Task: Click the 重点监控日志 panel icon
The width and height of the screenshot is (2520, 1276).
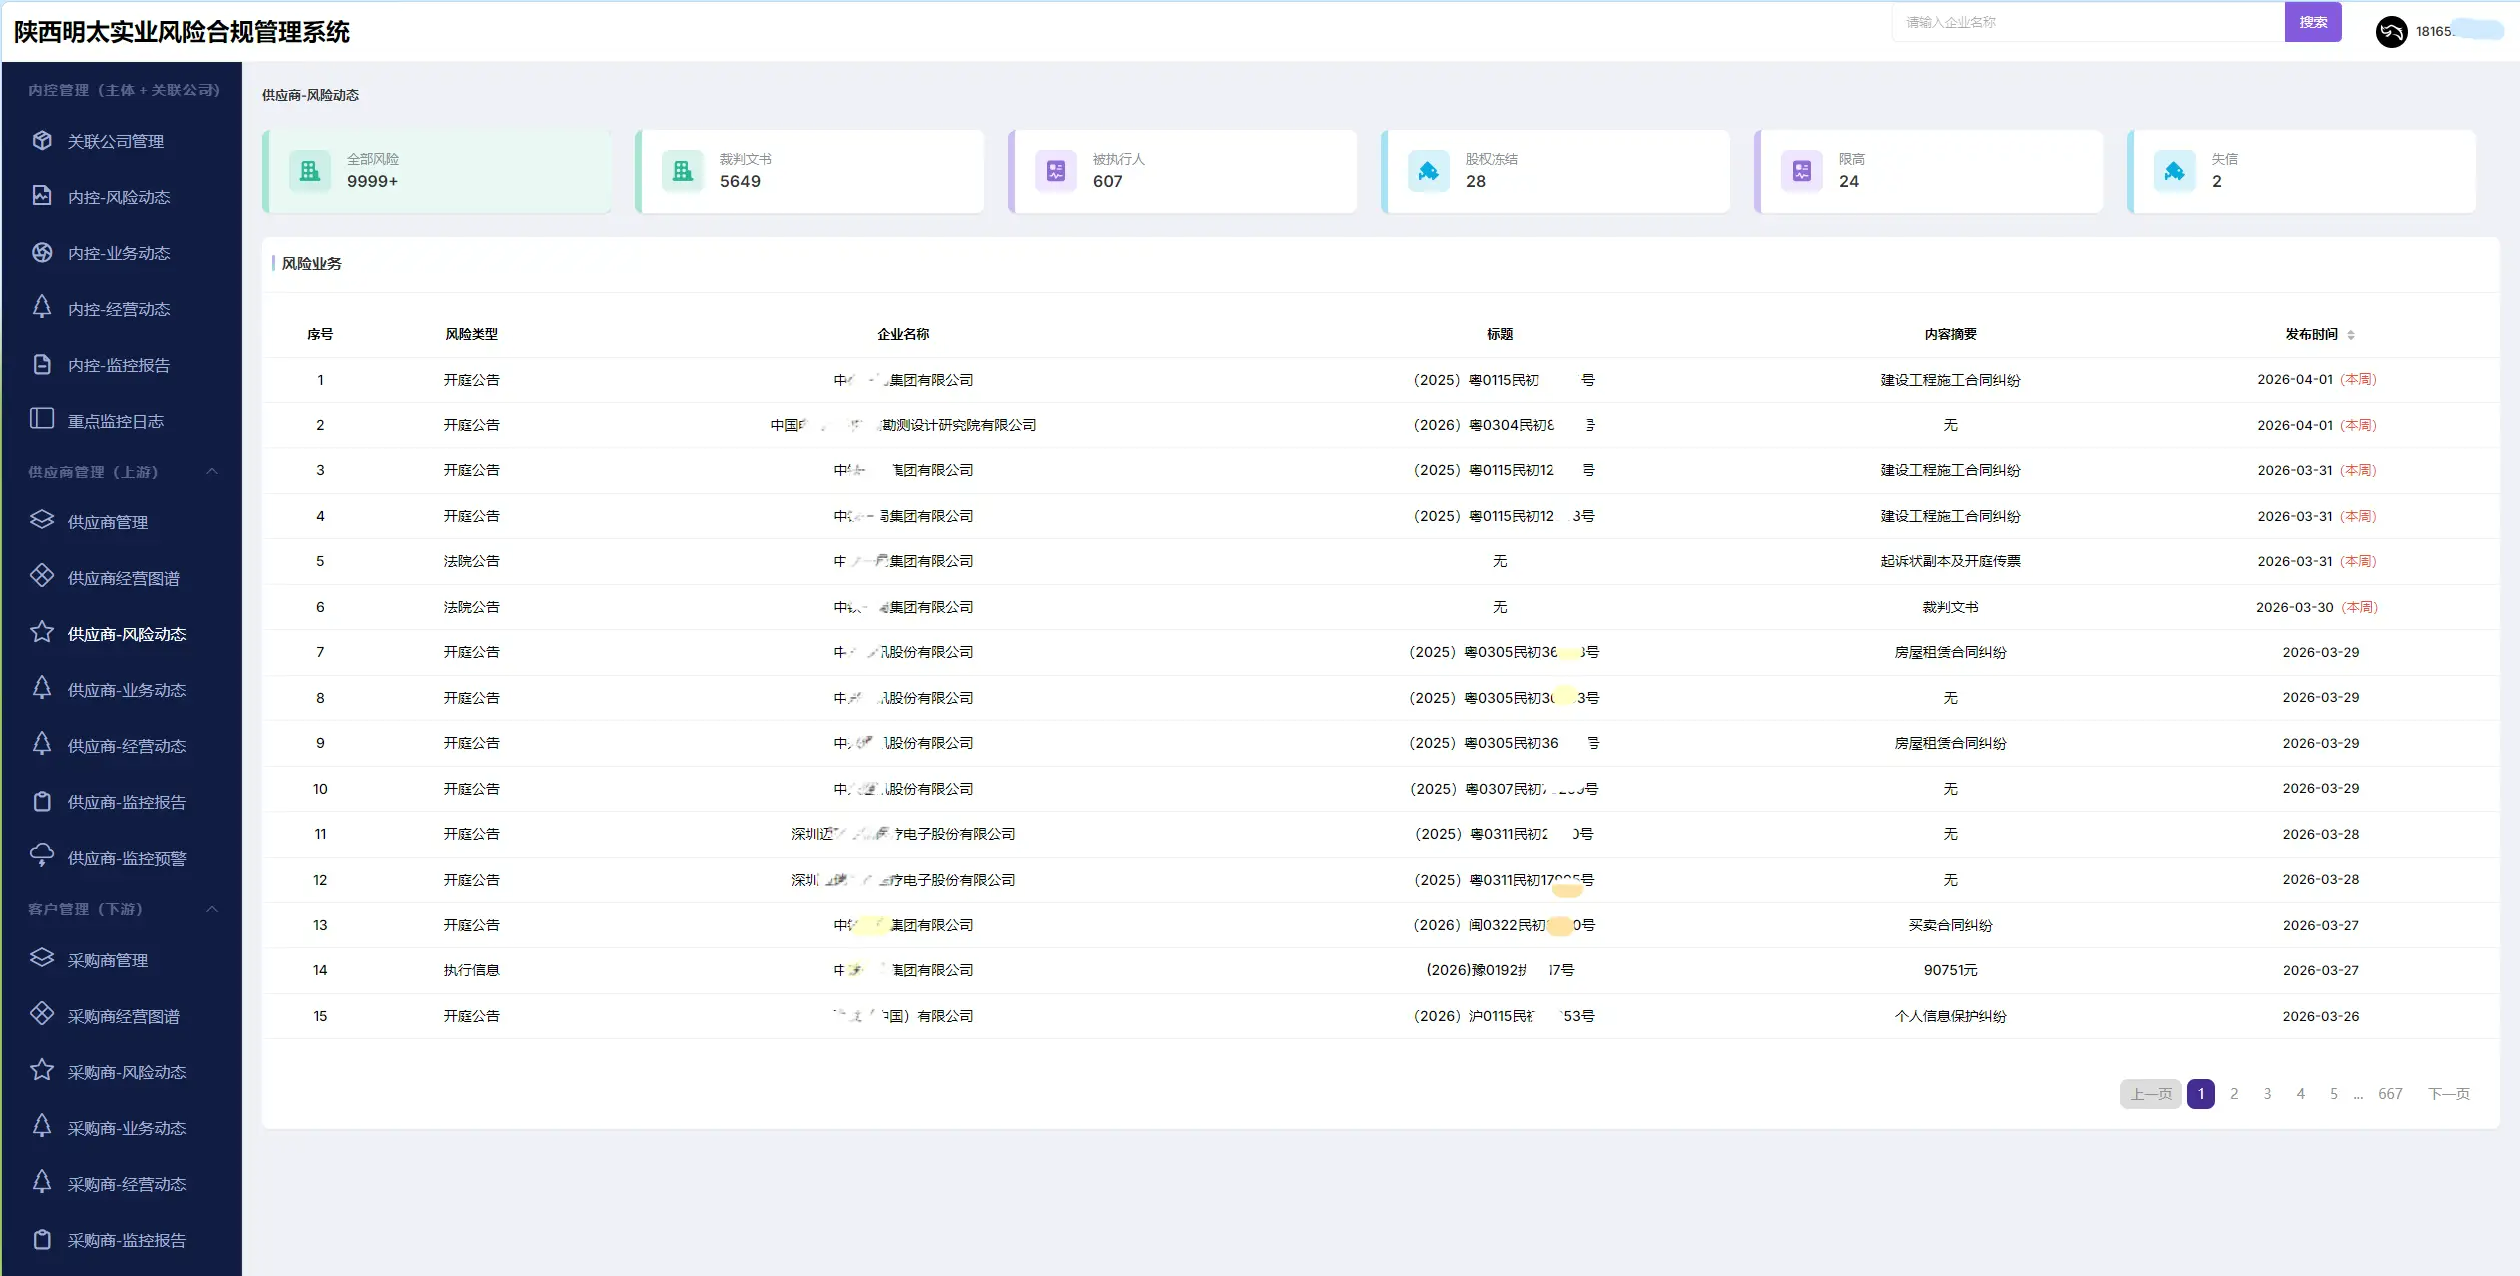Action: coord(42,419)
